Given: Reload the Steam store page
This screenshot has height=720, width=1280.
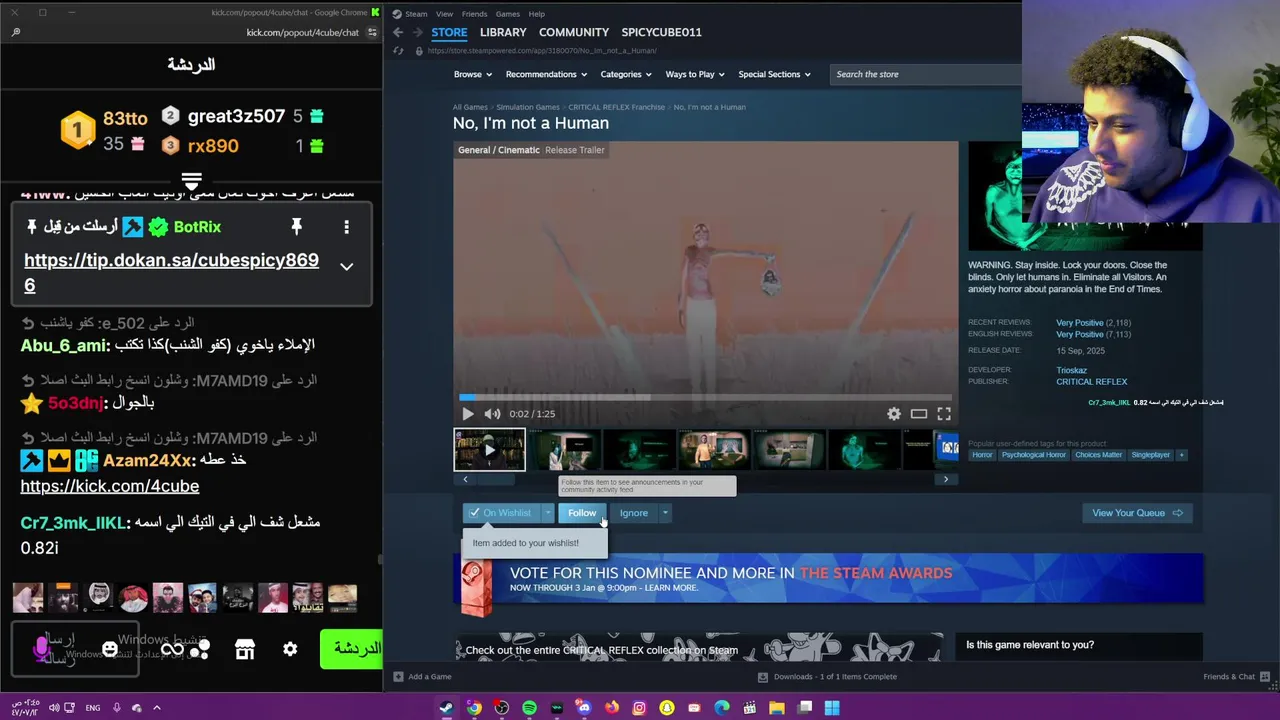Looking at the screenshot, I should (398, 51).
